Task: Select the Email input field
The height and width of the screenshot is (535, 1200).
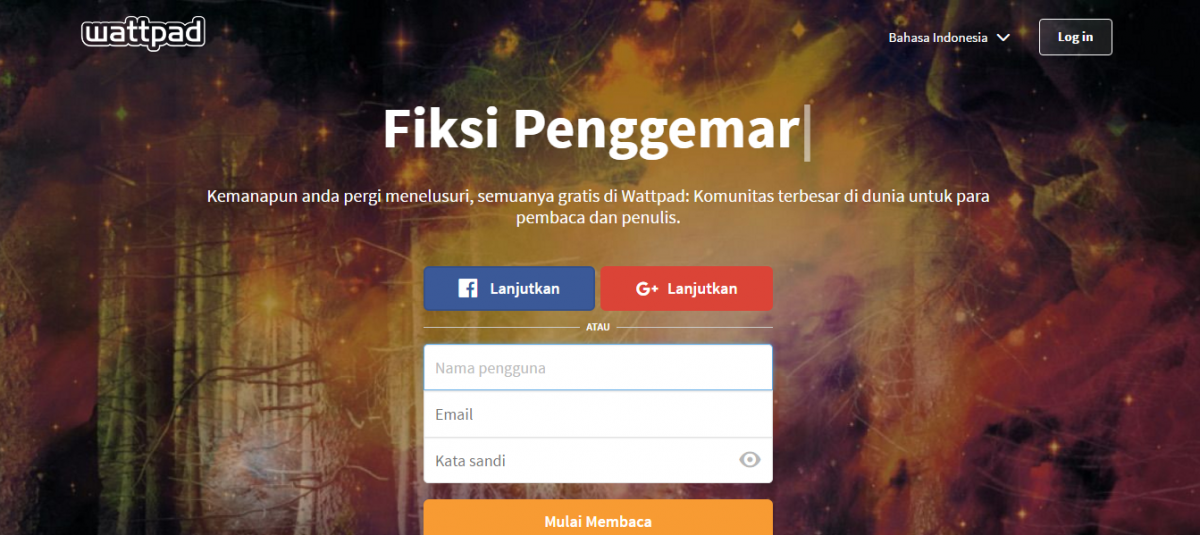Action: [598, 414]
